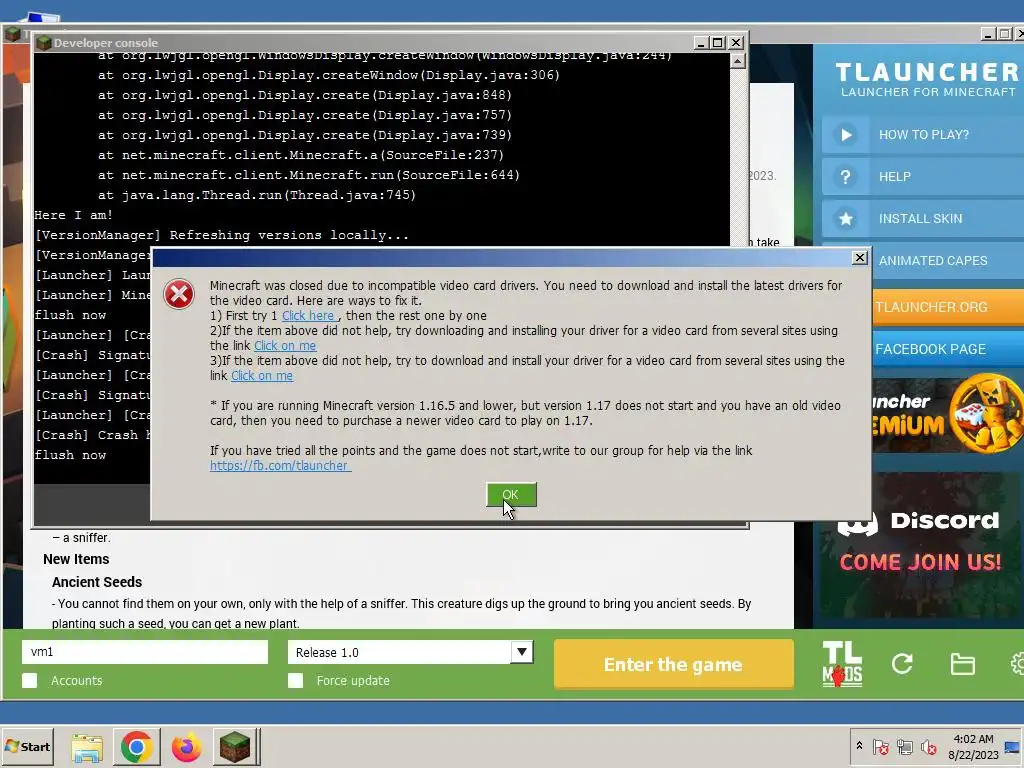Click the Action Center flag tray icon
The width and height of the screenshot is (1024, 768).
pyautogui.click(x=881, y=747)
